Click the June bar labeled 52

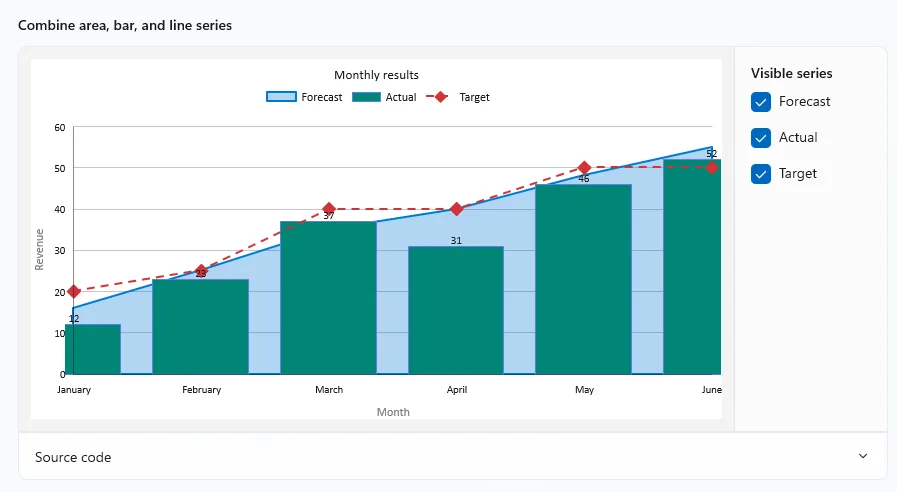(x=692, y=267)
